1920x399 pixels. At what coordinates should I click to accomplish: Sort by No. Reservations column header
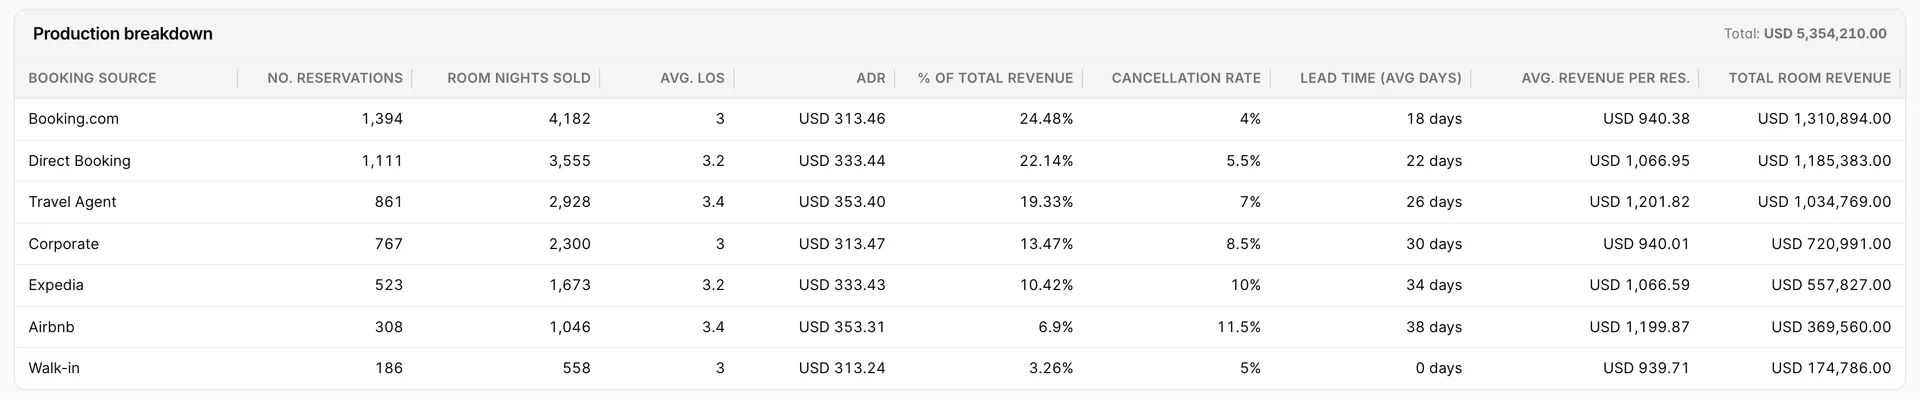[x=335, y=78]
